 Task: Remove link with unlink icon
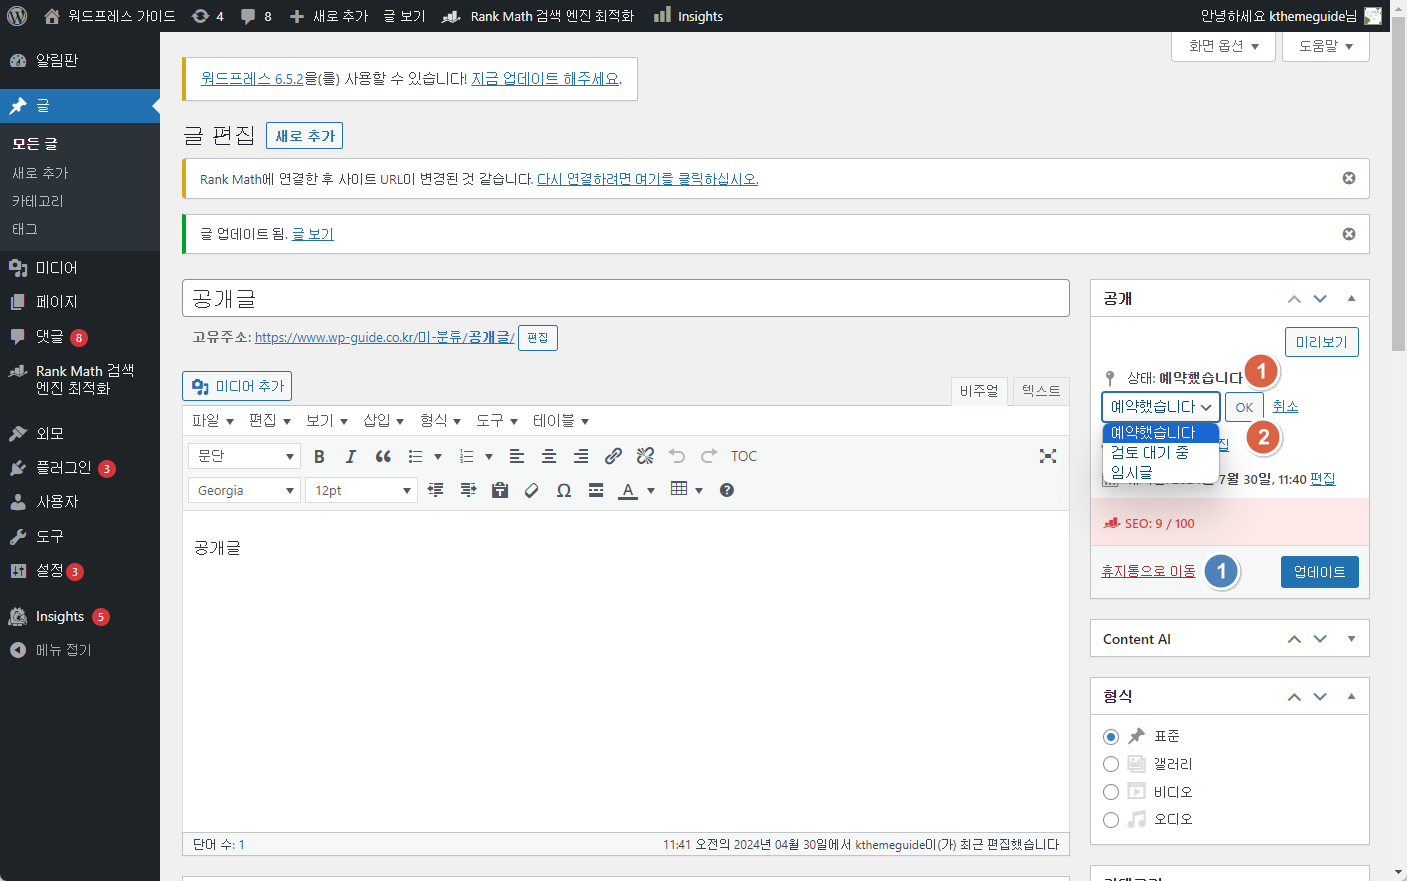(645, 456)
